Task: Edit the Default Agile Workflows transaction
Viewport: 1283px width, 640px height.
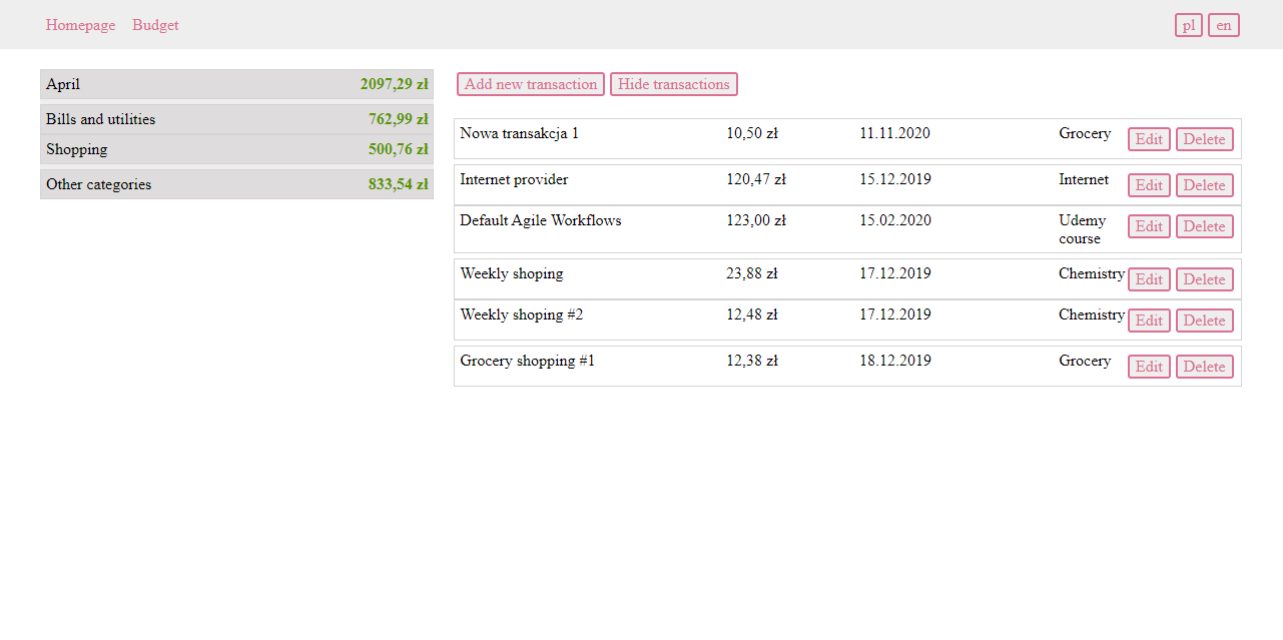Action: tap(1148, 226)
